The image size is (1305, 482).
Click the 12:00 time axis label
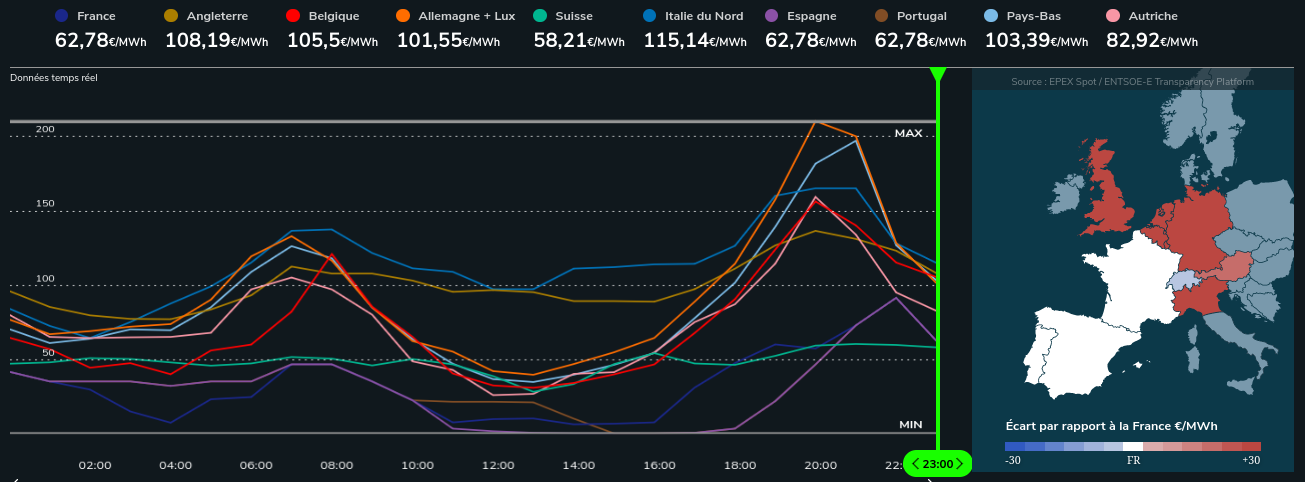(498, 465)
